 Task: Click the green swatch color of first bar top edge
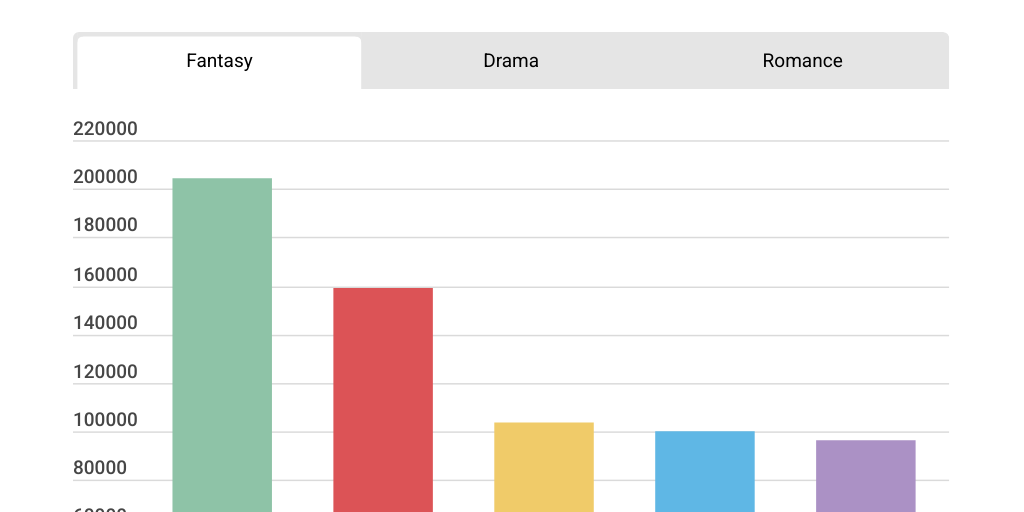[222, 181]
